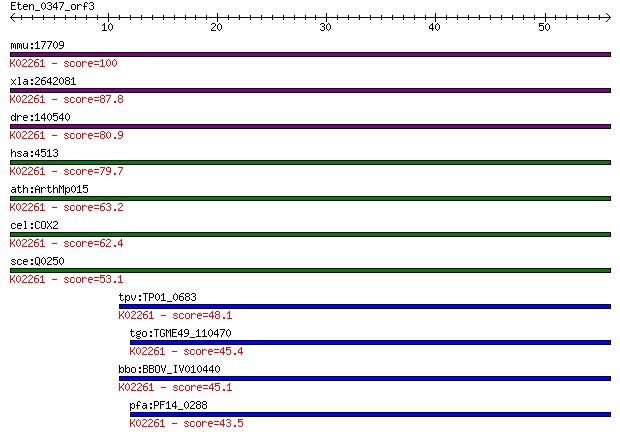
Task: Click the K02261 score=80.9 label
Action: [x=66, y=135]
